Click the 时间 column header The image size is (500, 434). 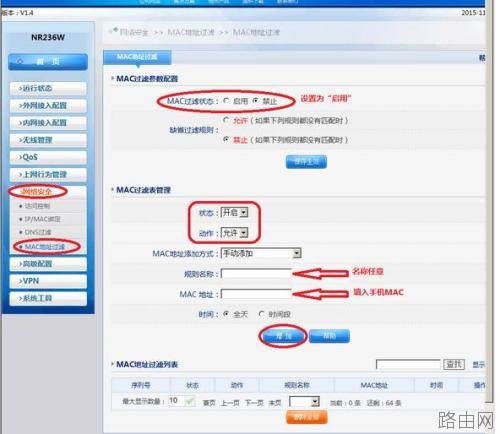(436, 385)
